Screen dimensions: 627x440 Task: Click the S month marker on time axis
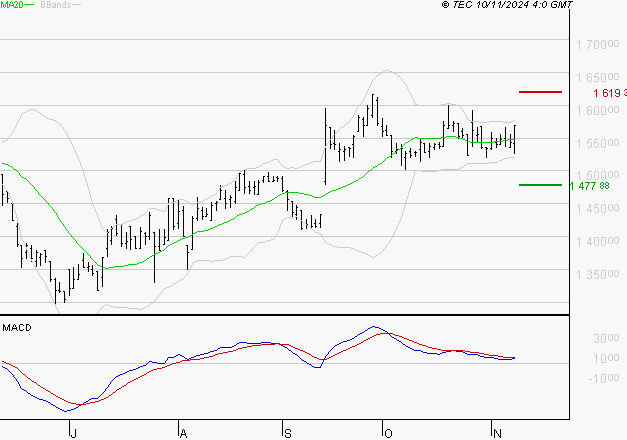point(288,433)
